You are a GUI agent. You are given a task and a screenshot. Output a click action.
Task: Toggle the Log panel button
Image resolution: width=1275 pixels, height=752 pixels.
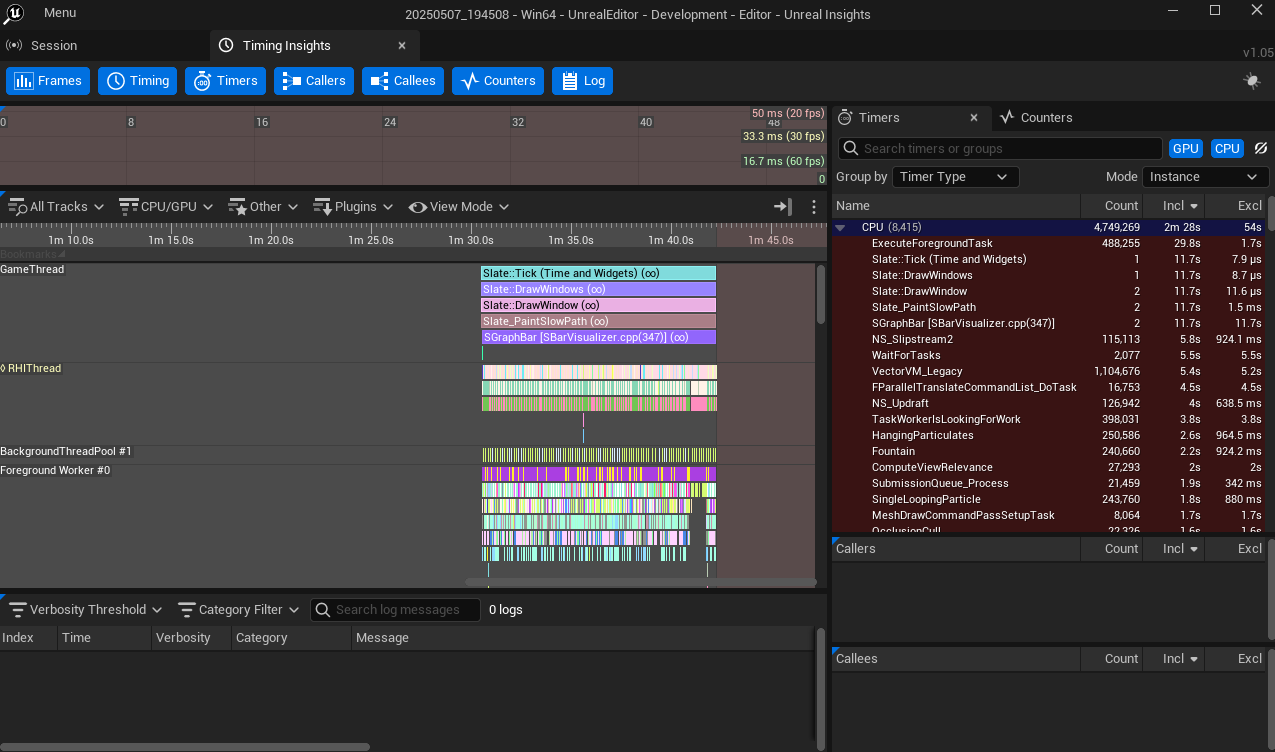point(582,81)
